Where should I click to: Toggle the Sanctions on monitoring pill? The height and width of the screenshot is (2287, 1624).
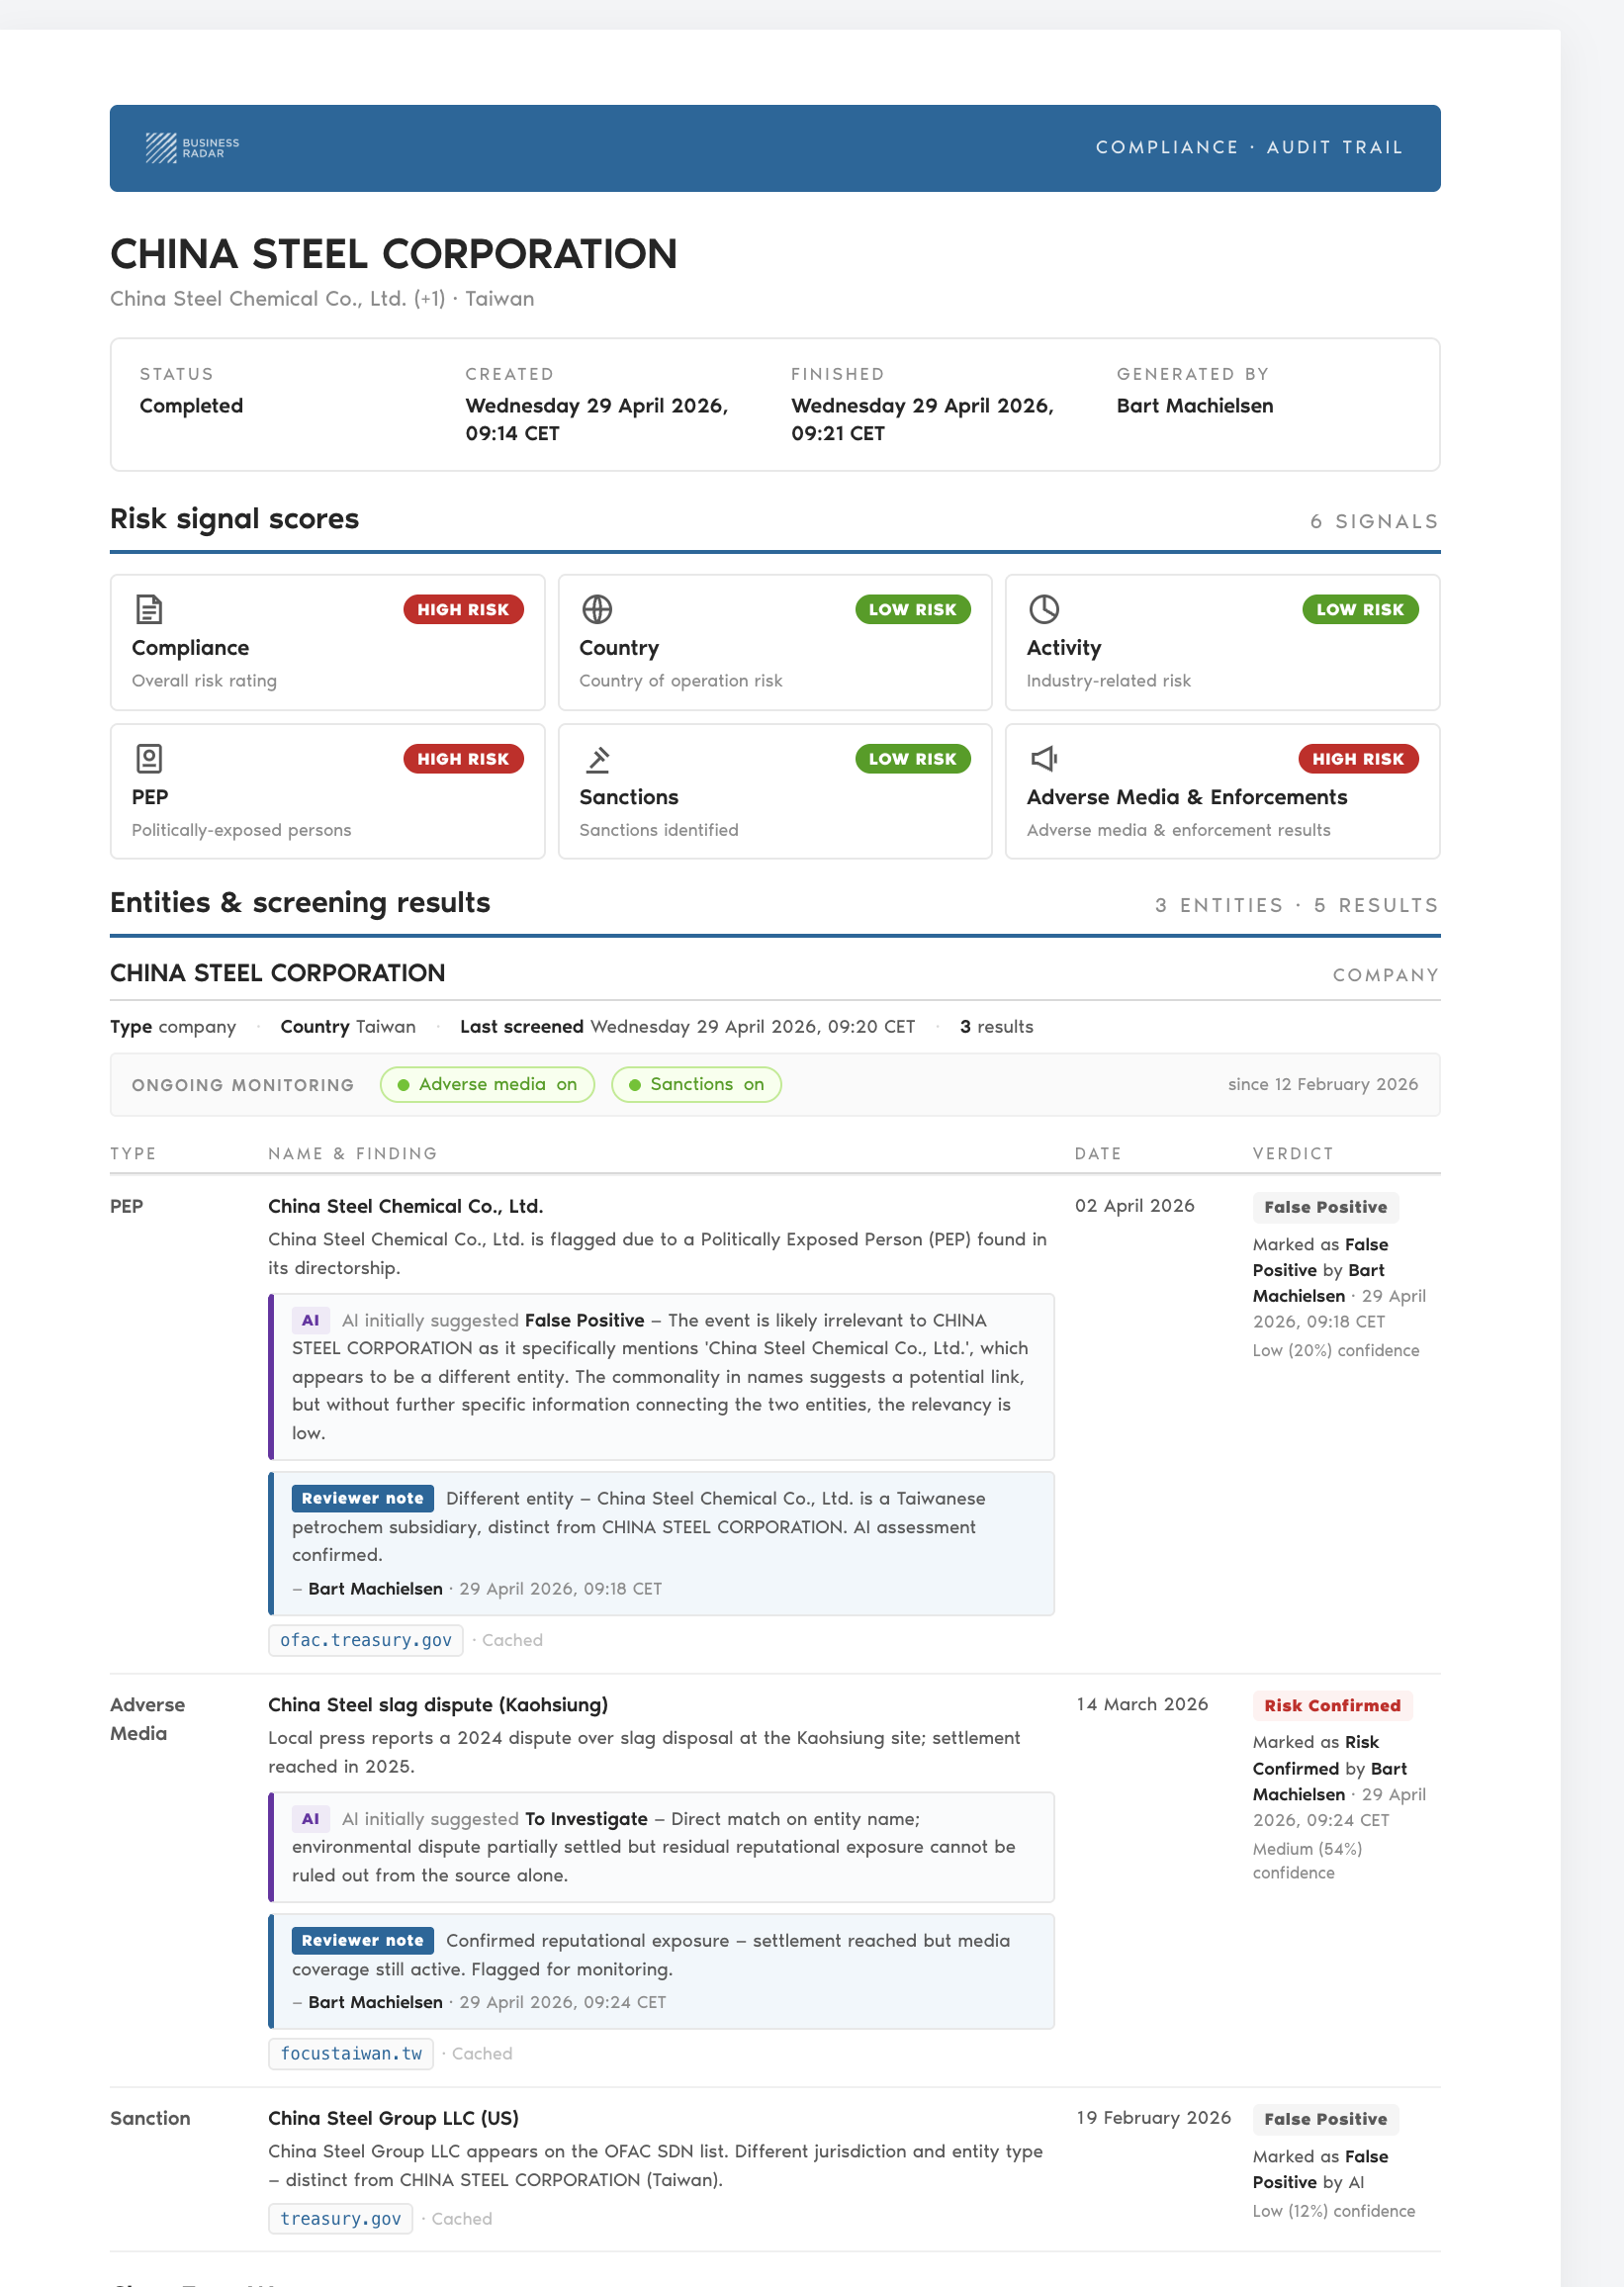[696, 1084]
